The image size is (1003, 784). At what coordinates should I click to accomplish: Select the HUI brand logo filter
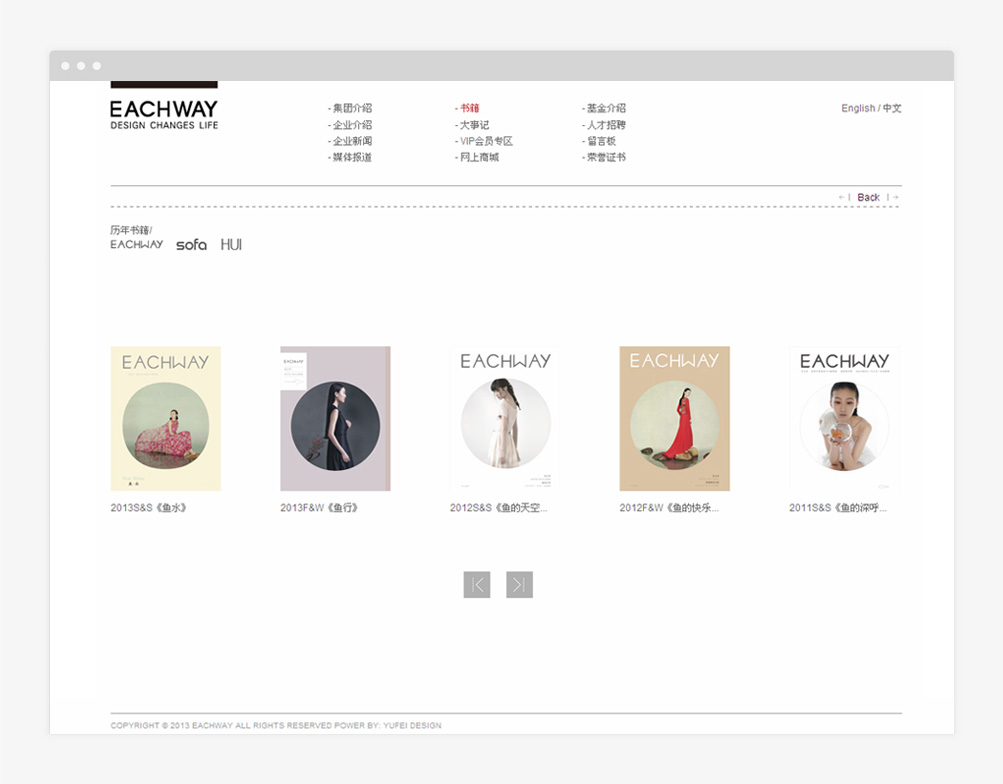pyautogui.click(x=231, y=245)
